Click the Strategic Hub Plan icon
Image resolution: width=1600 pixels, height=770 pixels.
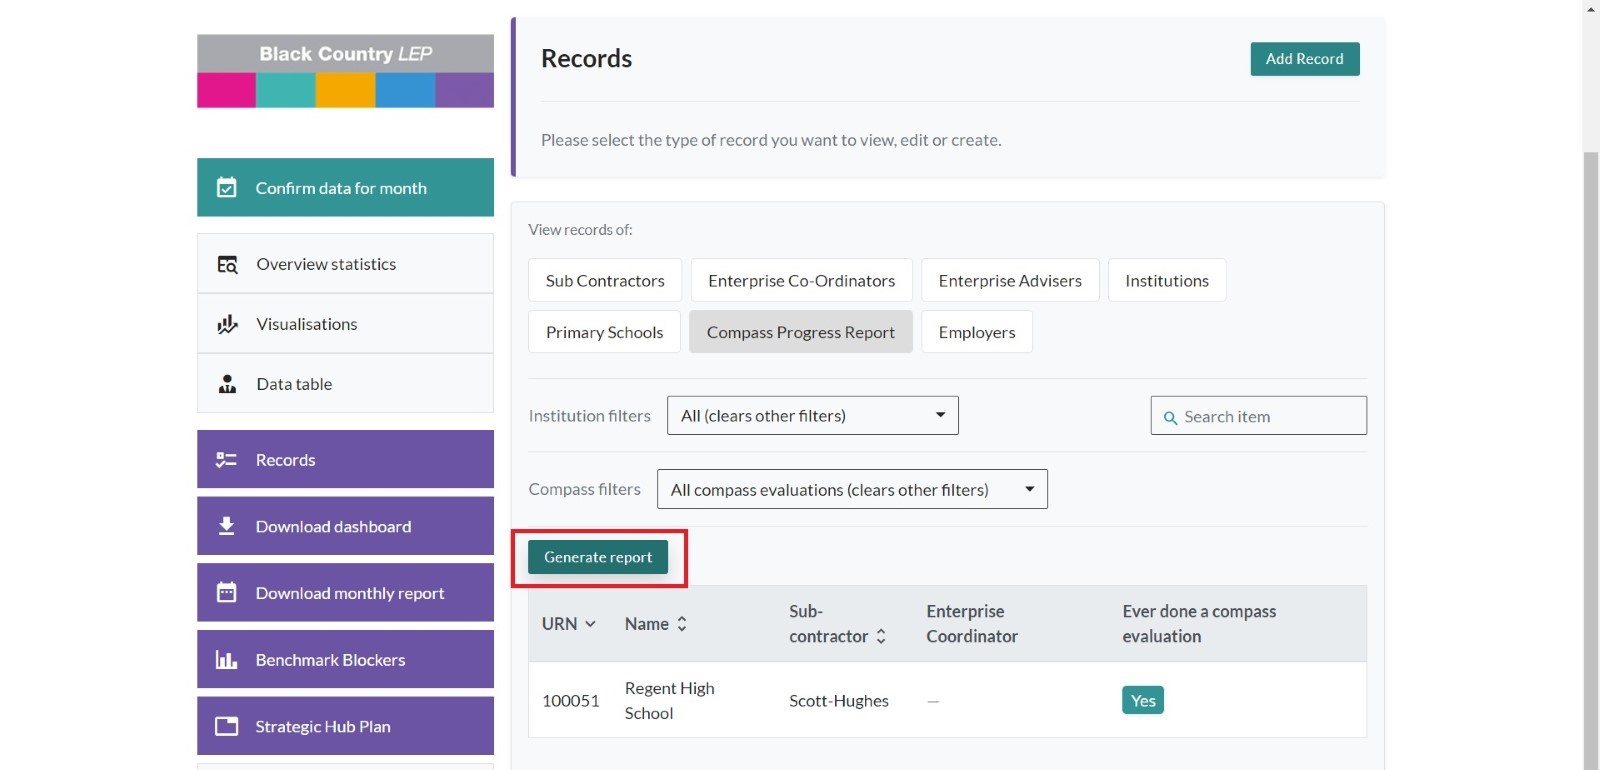tap(227, 726)
